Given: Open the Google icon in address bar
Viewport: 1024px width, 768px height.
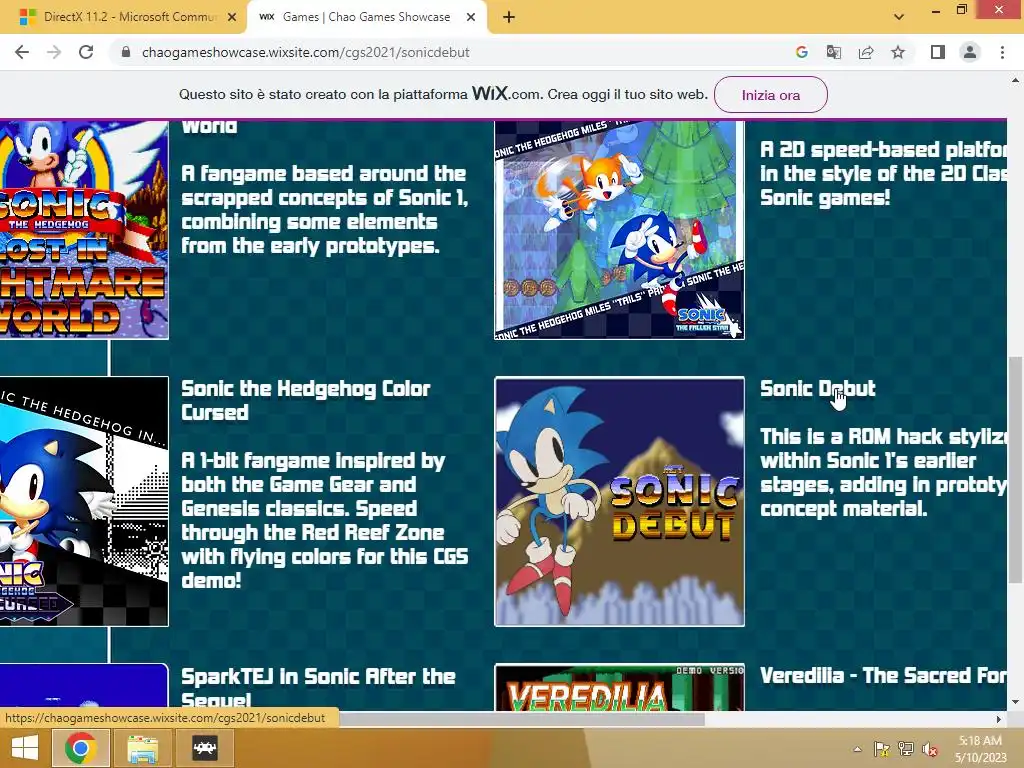Looking at the screenshot, I should [802, 52].
